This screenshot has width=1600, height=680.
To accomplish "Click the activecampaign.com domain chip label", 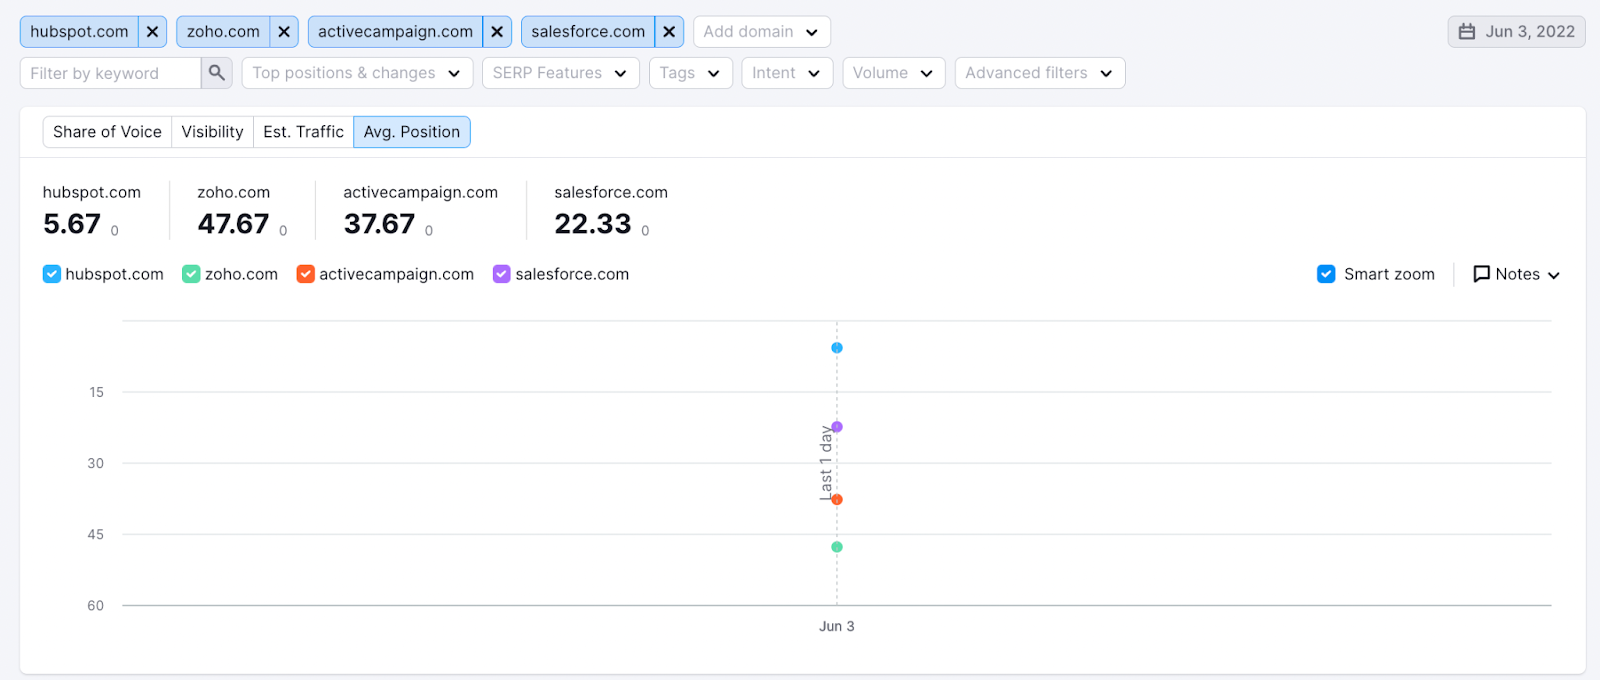I will (395, 32).
